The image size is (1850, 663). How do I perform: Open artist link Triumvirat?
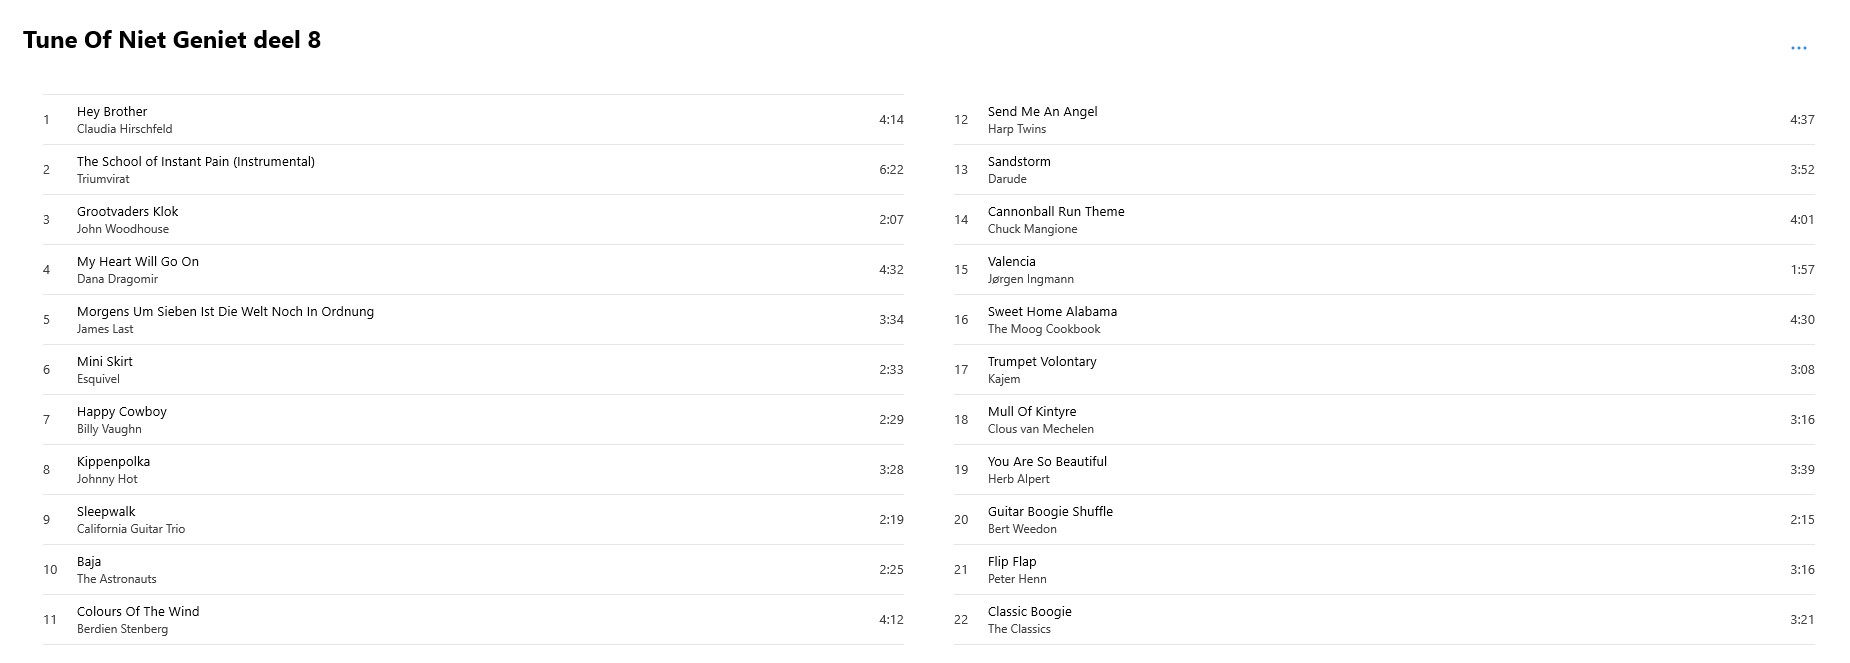tap(103, 179)
